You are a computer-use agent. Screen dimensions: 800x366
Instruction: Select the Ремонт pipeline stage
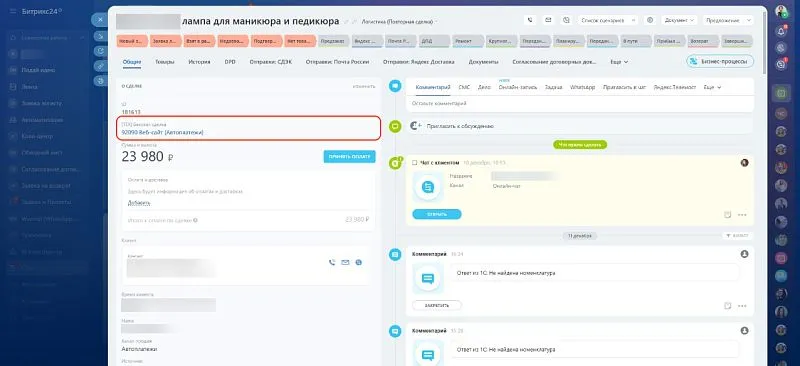[x=467, y=41]
